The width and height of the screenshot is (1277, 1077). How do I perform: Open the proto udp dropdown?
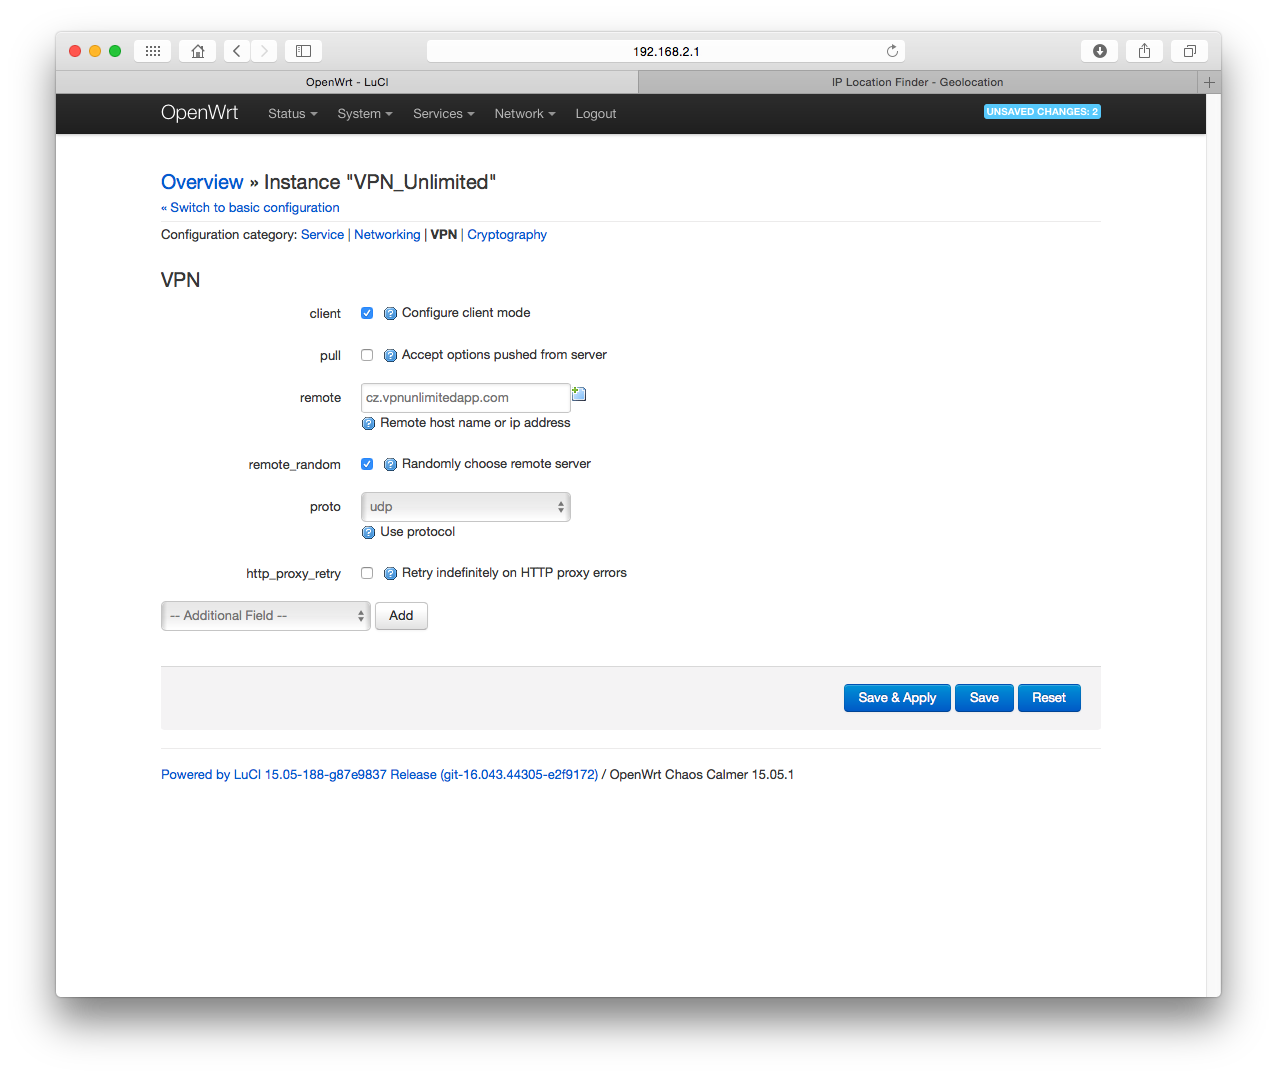(466, 507)
